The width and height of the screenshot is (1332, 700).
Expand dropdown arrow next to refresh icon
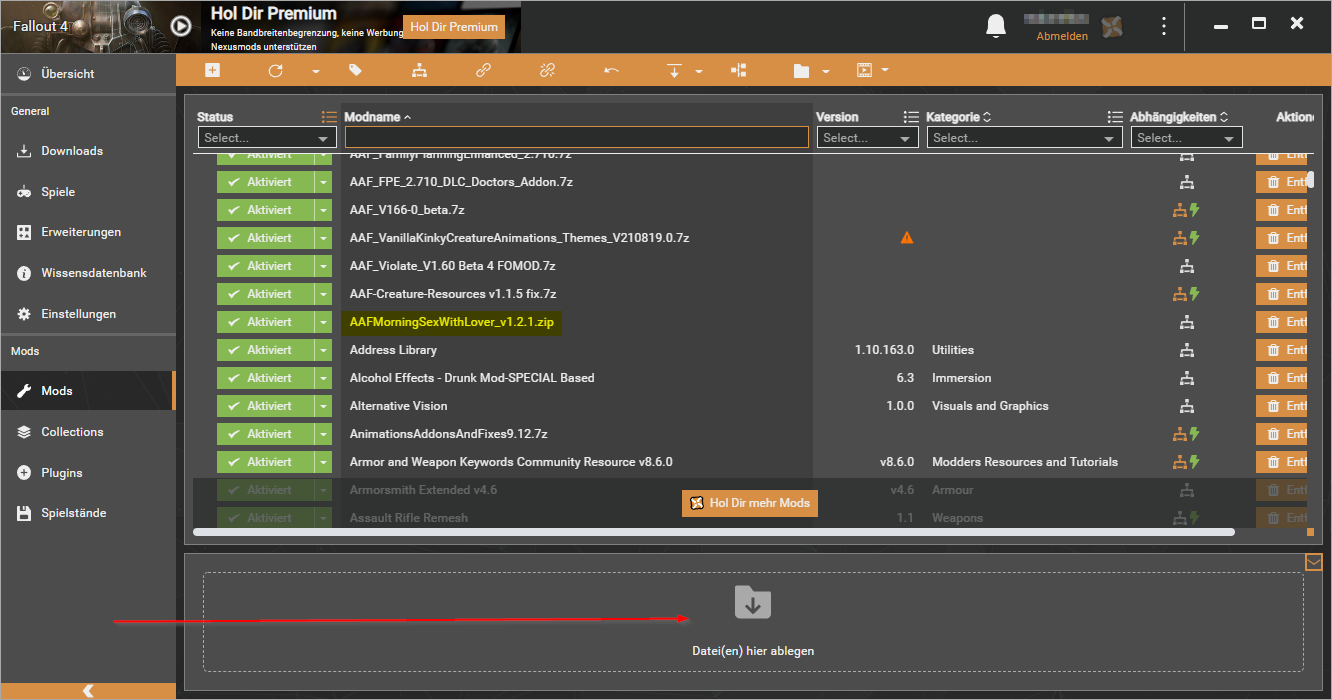click(316, 71)
